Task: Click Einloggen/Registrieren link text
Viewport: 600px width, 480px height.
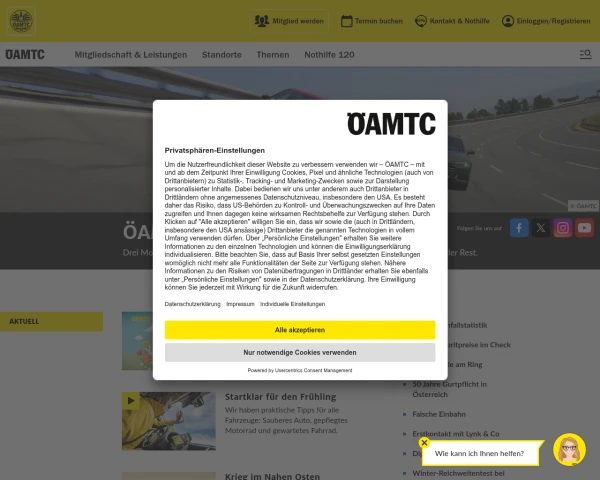Action: 553,21
